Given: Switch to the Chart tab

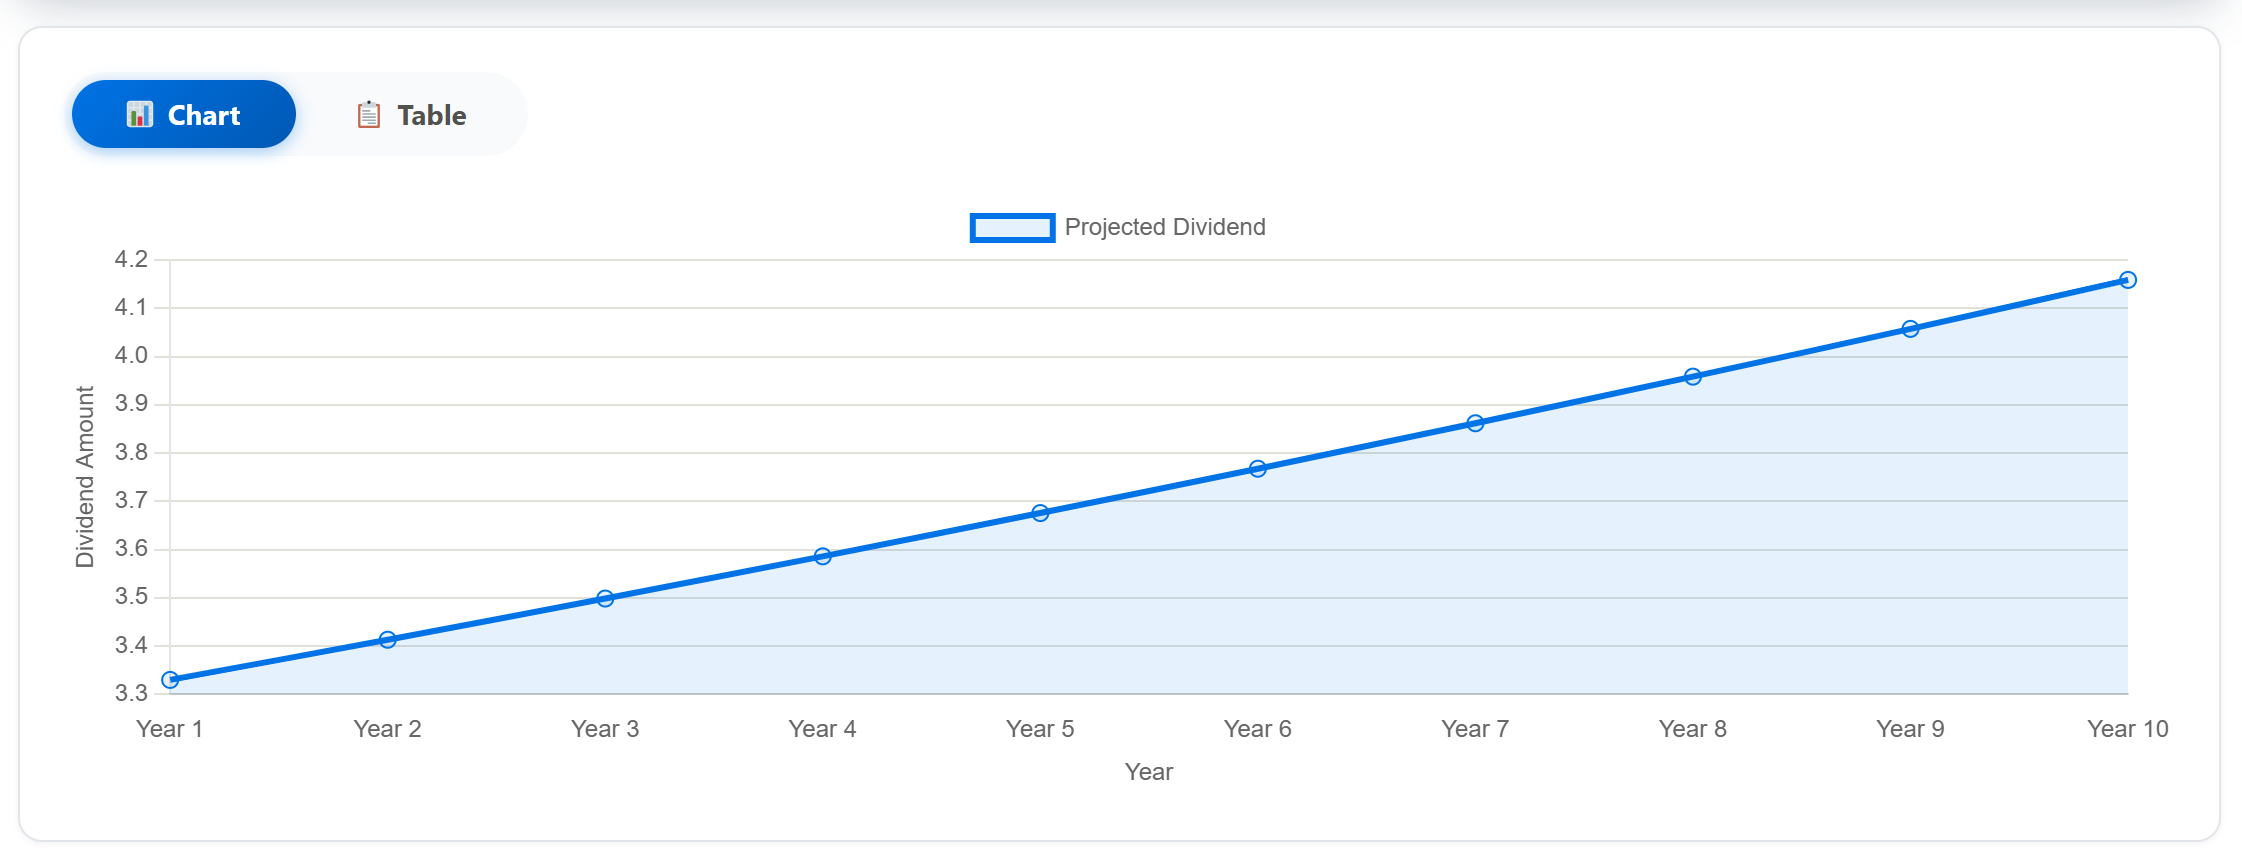Looking at the screenshot, I should pyautogui.click(x=184, y=114).
